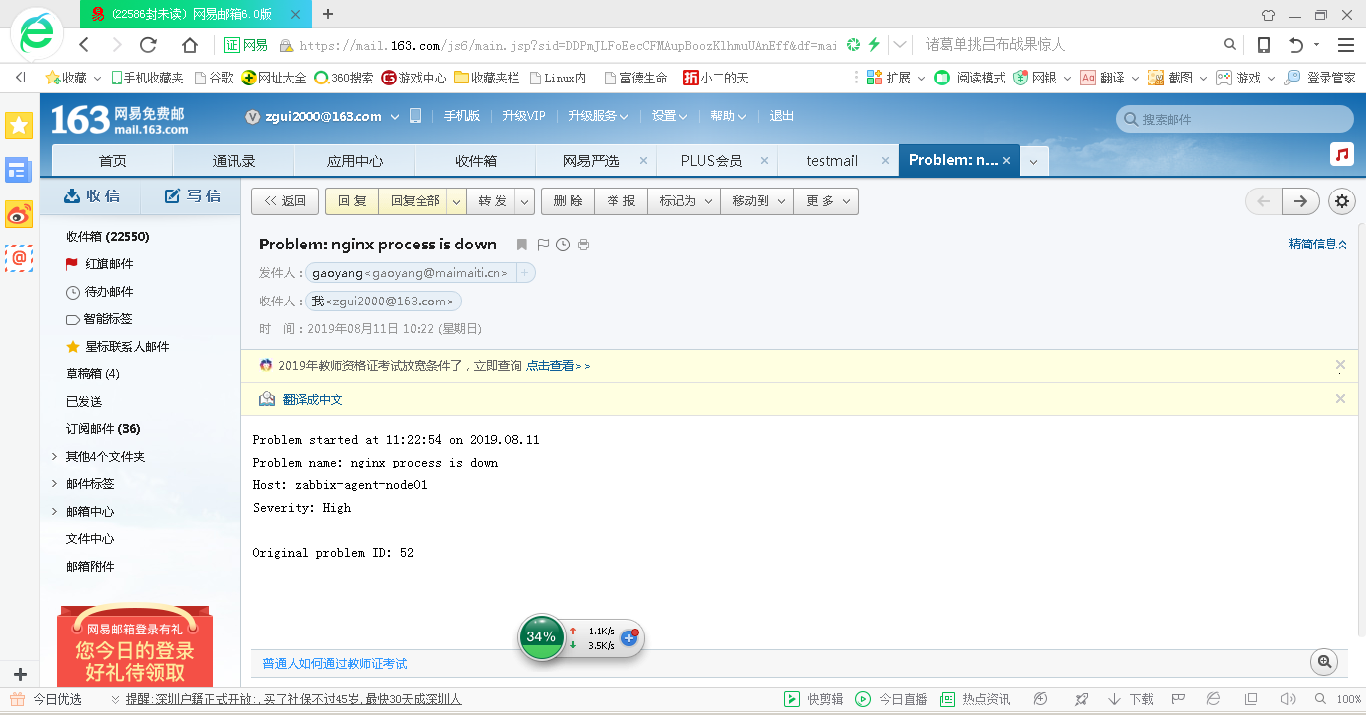Close the PLUS会员 tab
Viewport: 1366px width, 728px height.
pyautogui.click(x=764, y=160)
